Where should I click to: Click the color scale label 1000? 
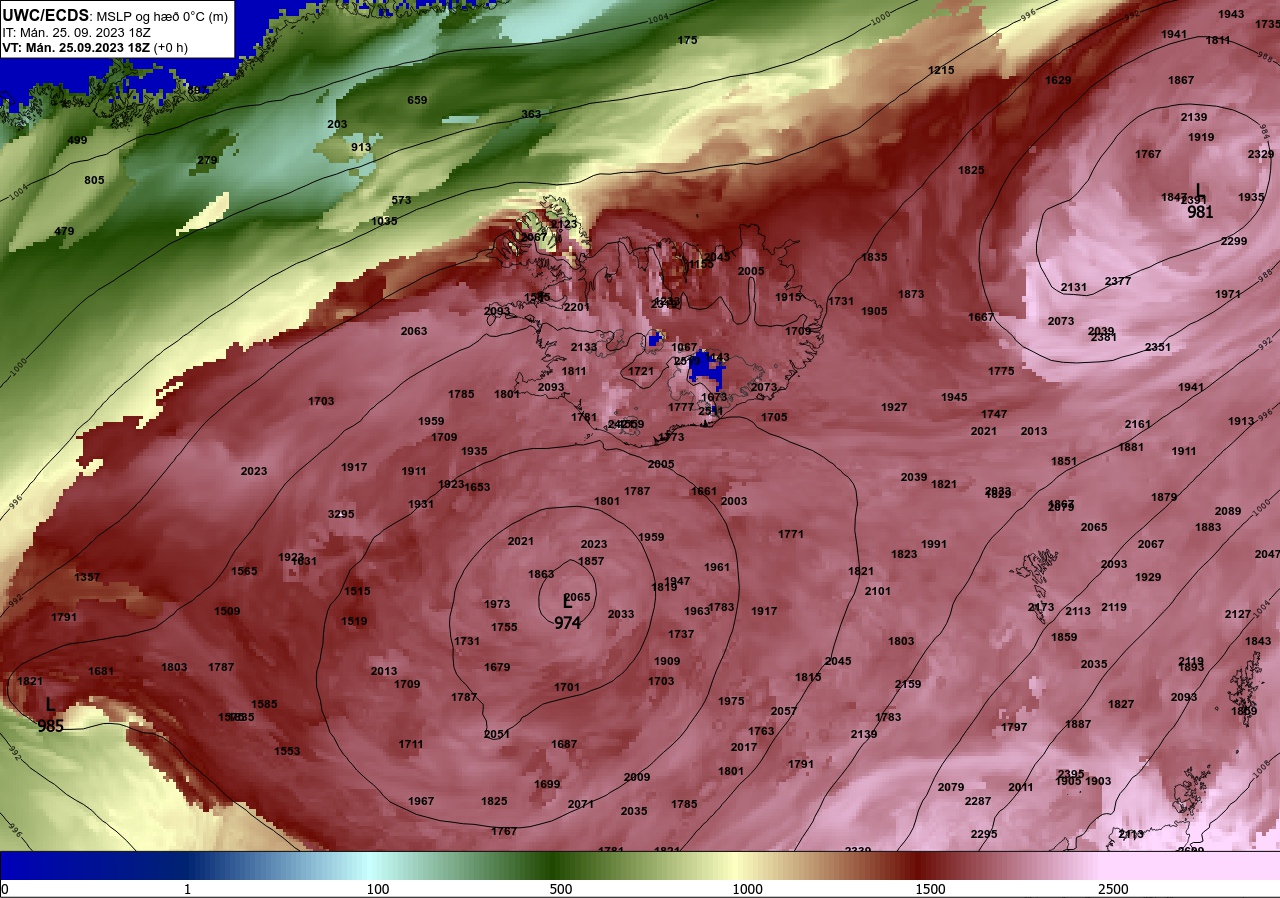[747, 889]
